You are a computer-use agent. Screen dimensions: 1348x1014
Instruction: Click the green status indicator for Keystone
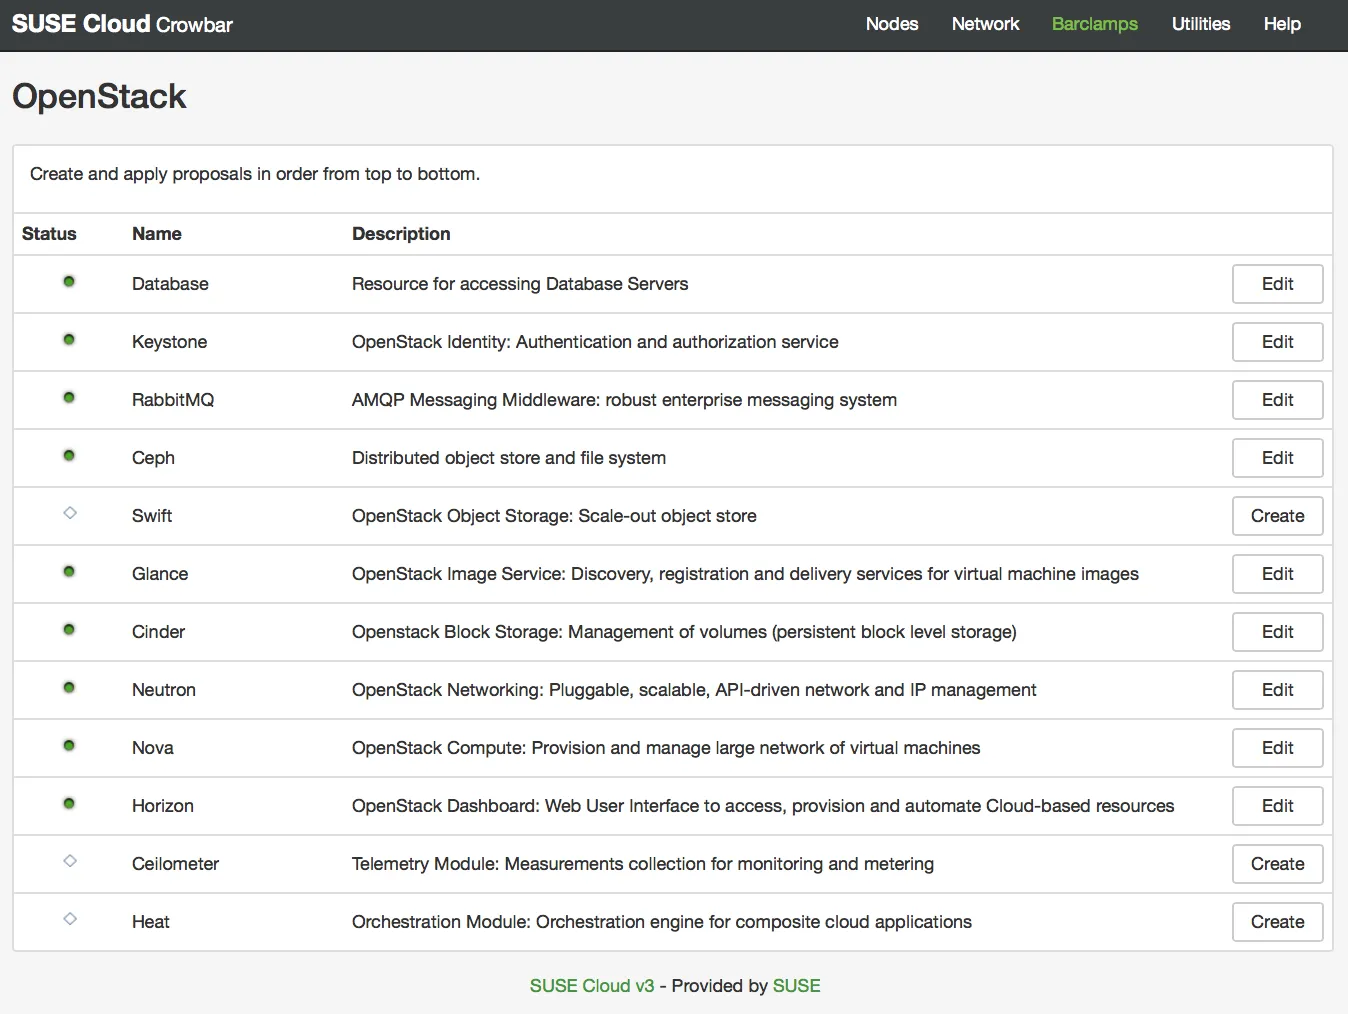(69, 339)
